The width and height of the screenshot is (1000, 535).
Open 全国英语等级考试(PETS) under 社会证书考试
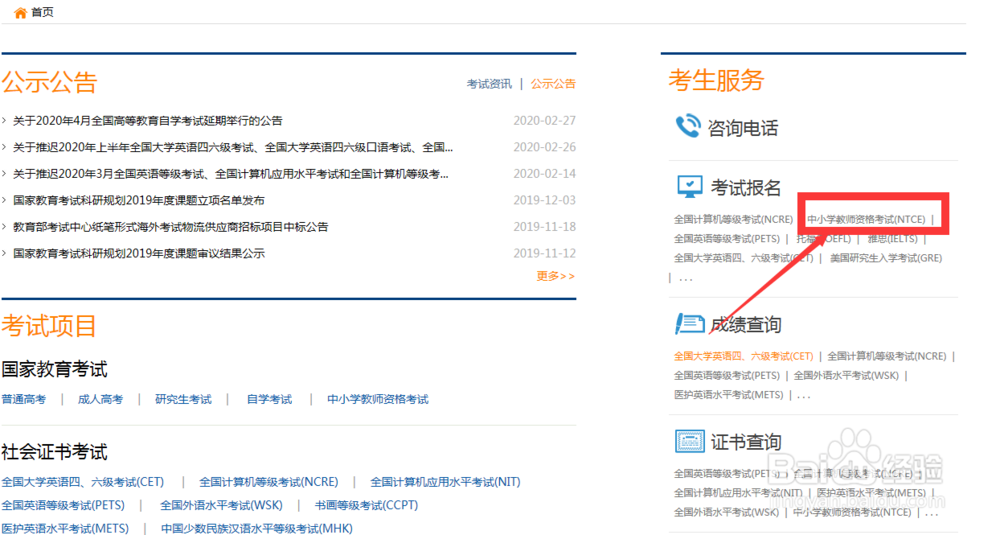(x=63, y=505)
